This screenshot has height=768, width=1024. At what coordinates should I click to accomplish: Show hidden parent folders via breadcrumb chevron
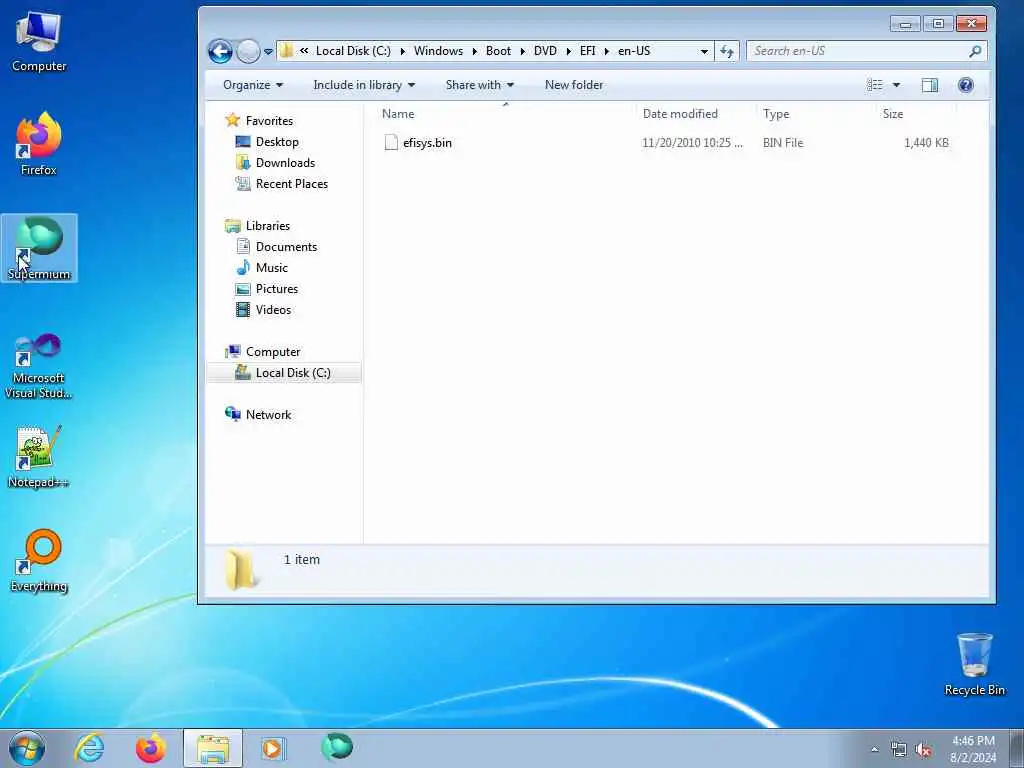[304, 51]
